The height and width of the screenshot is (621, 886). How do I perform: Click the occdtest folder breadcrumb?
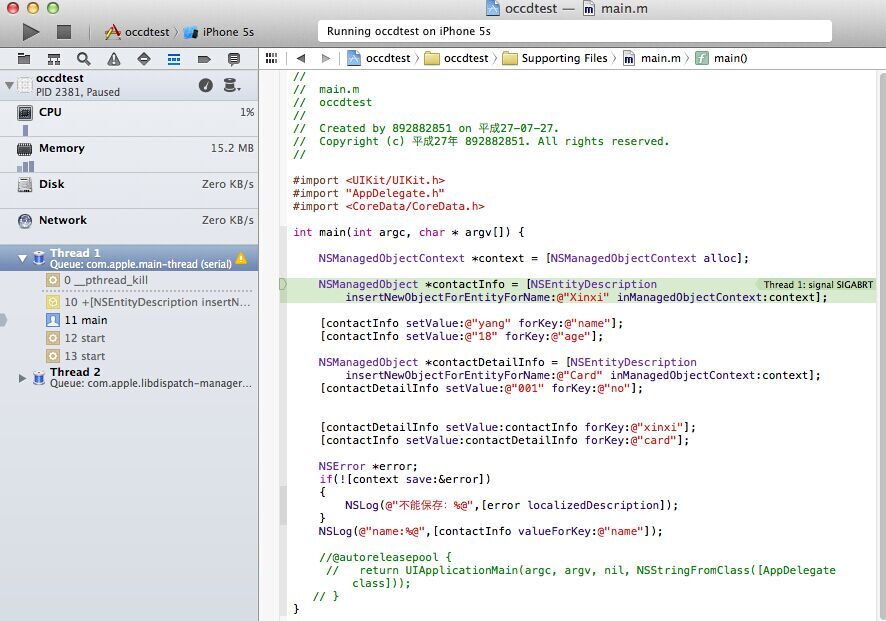click(x=457, y=58)
